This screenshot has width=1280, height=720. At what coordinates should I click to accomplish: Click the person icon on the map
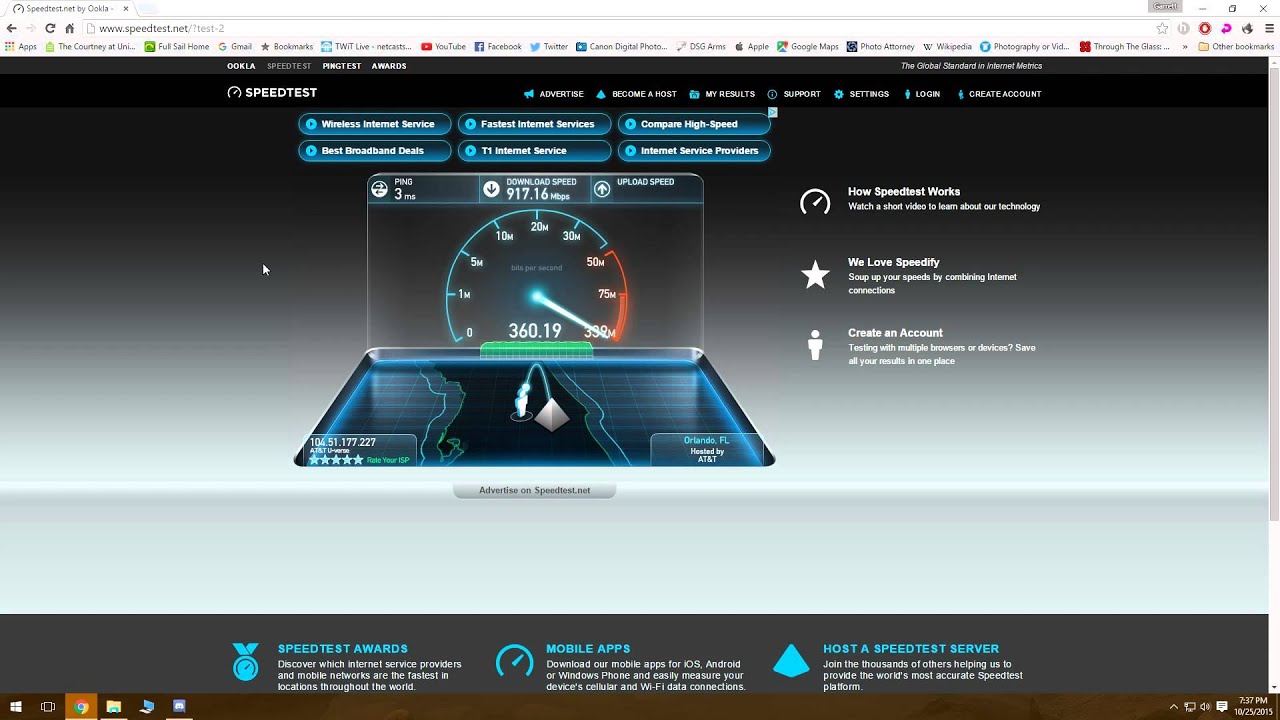[521, 401]
